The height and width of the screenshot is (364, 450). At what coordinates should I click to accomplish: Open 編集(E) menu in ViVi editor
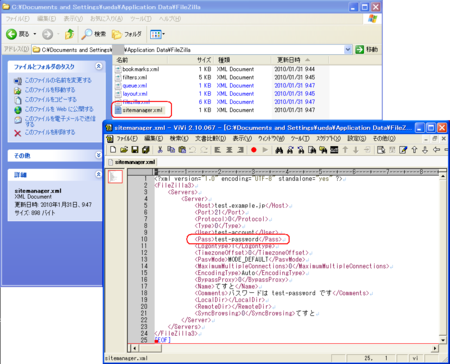153,138
